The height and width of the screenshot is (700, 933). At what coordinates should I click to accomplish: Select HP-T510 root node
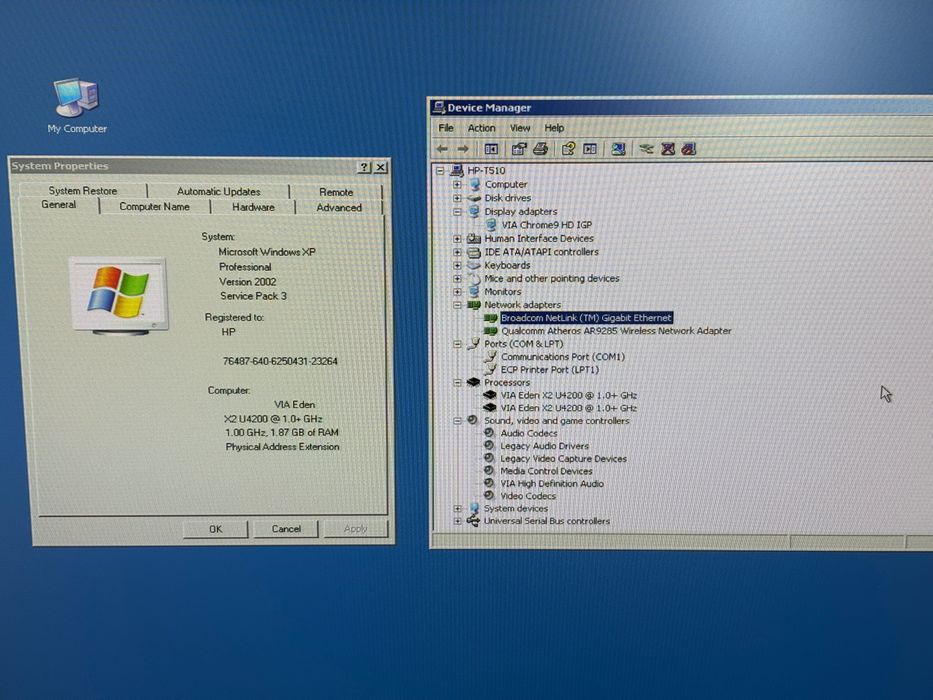click(x=486, y=170)
